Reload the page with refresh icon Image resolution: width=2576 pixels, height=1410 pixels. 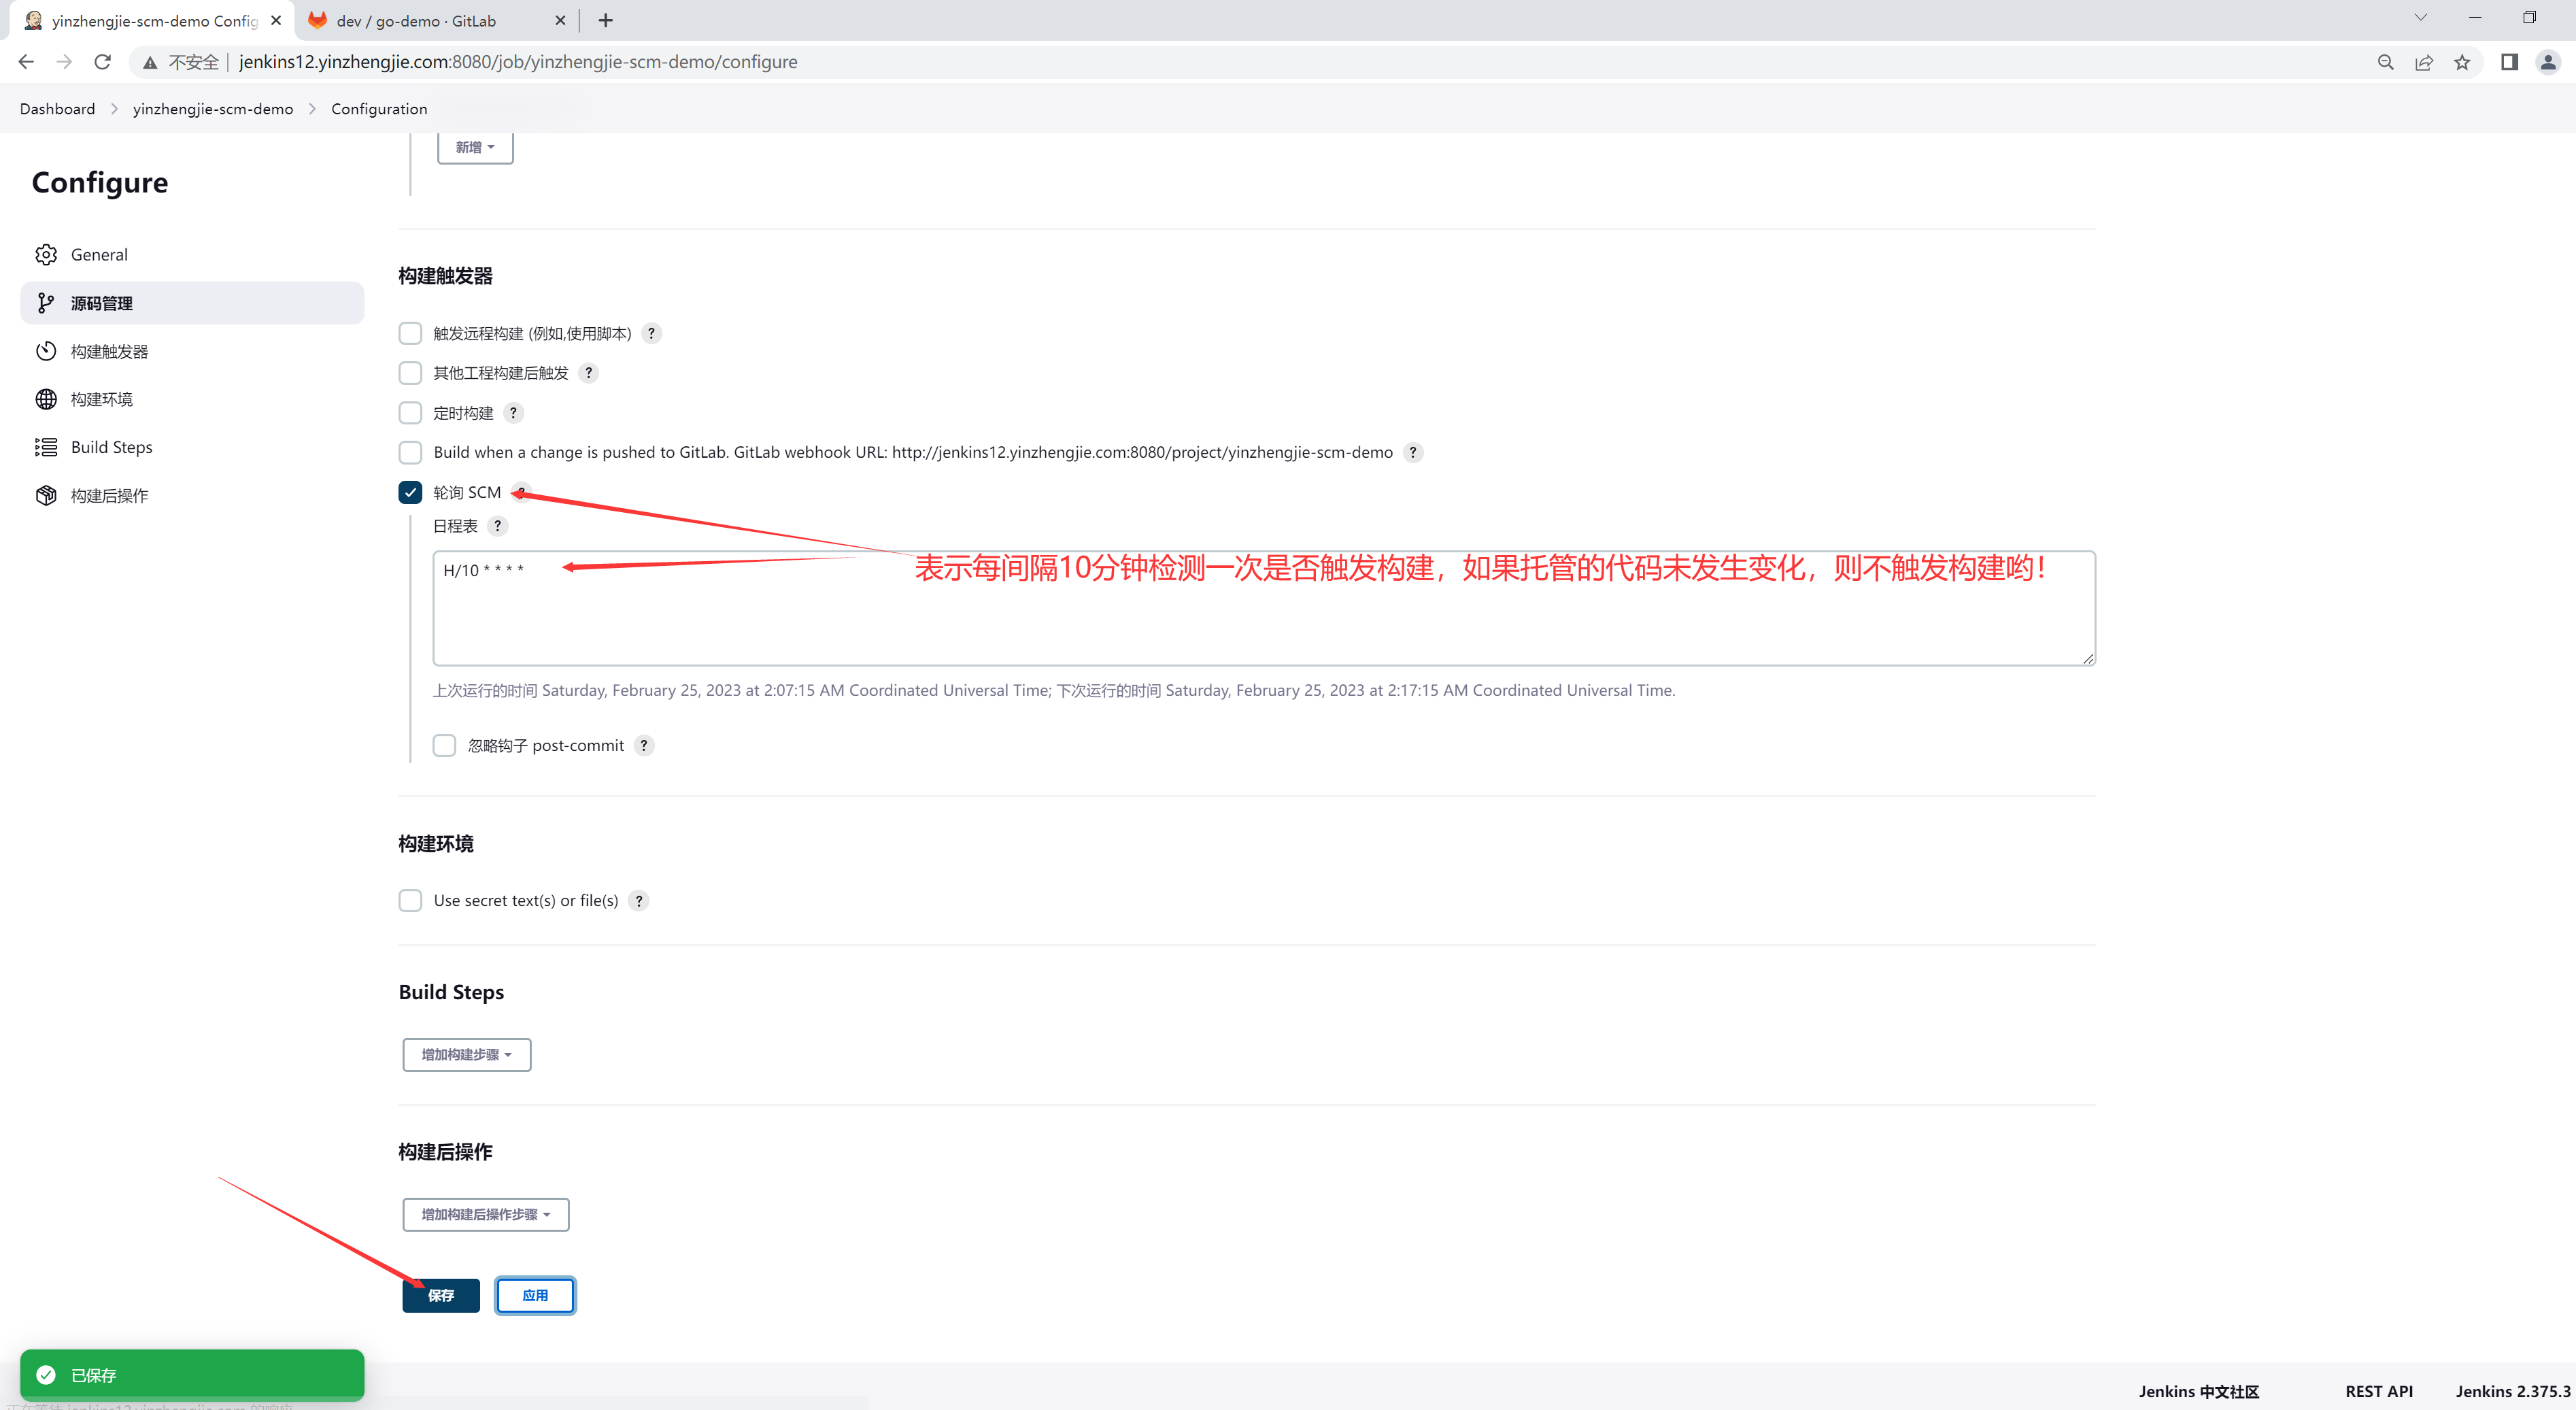102,62
